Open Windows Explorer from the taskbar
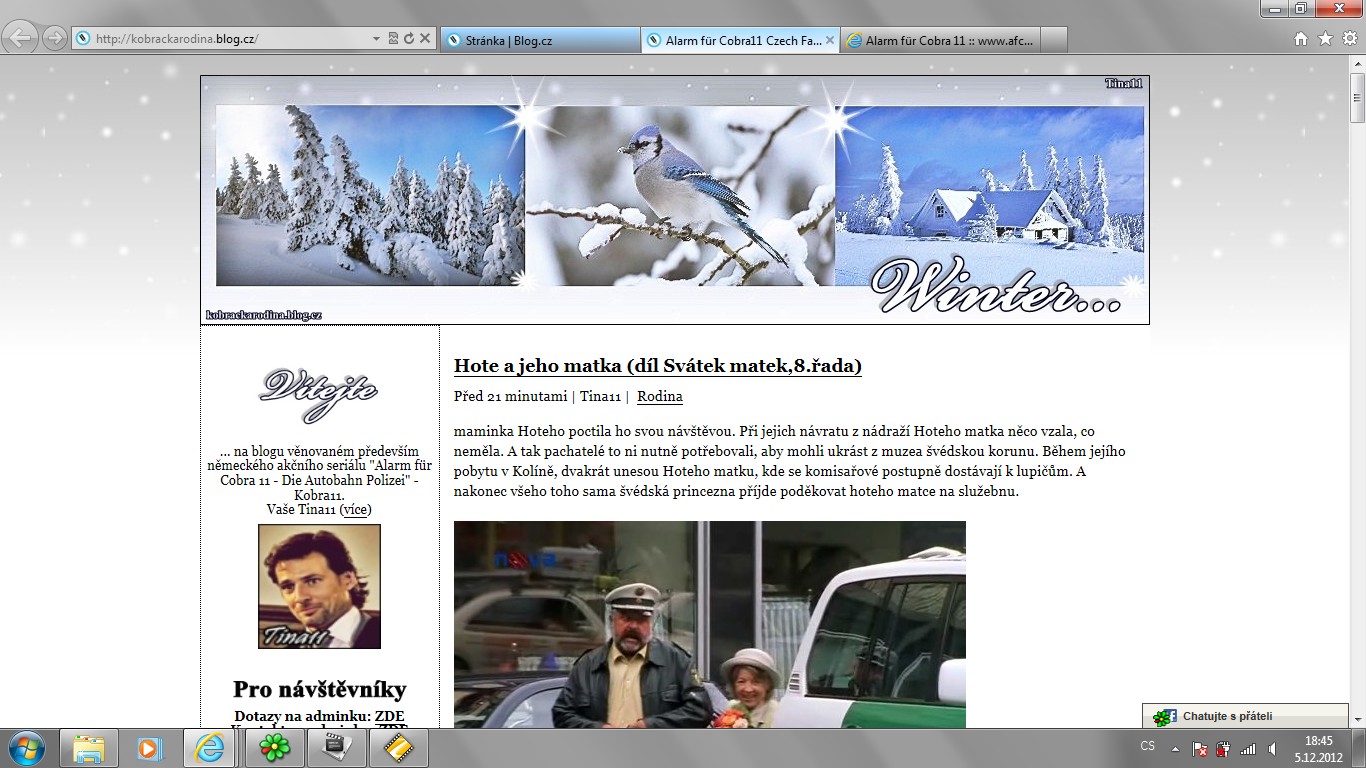 tap(89, 748)
